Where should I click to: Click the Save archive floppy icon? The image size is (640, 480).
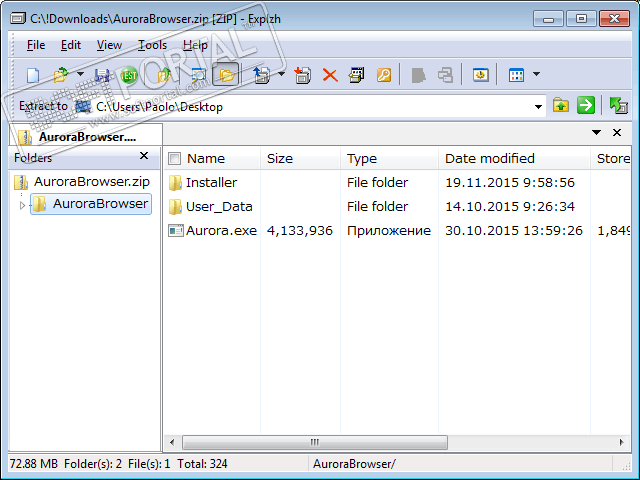click(102, 75)
